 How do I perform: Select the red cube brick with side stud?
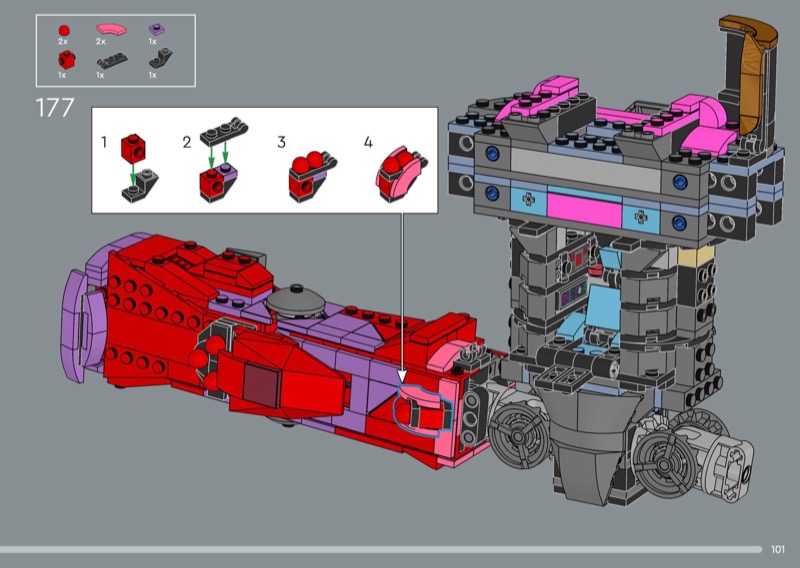[64, 61]
